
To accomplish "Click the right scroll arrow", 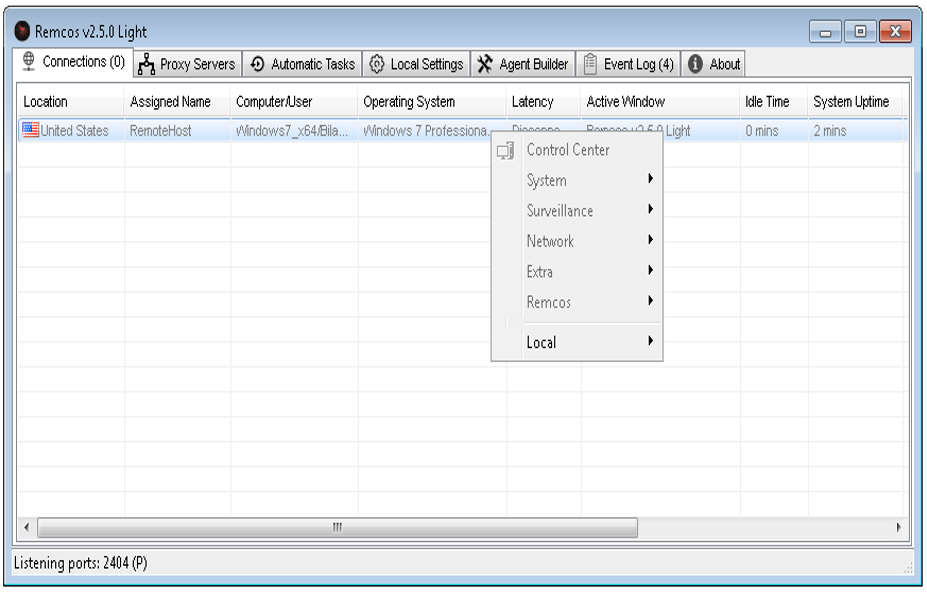I will pos(898,527).
